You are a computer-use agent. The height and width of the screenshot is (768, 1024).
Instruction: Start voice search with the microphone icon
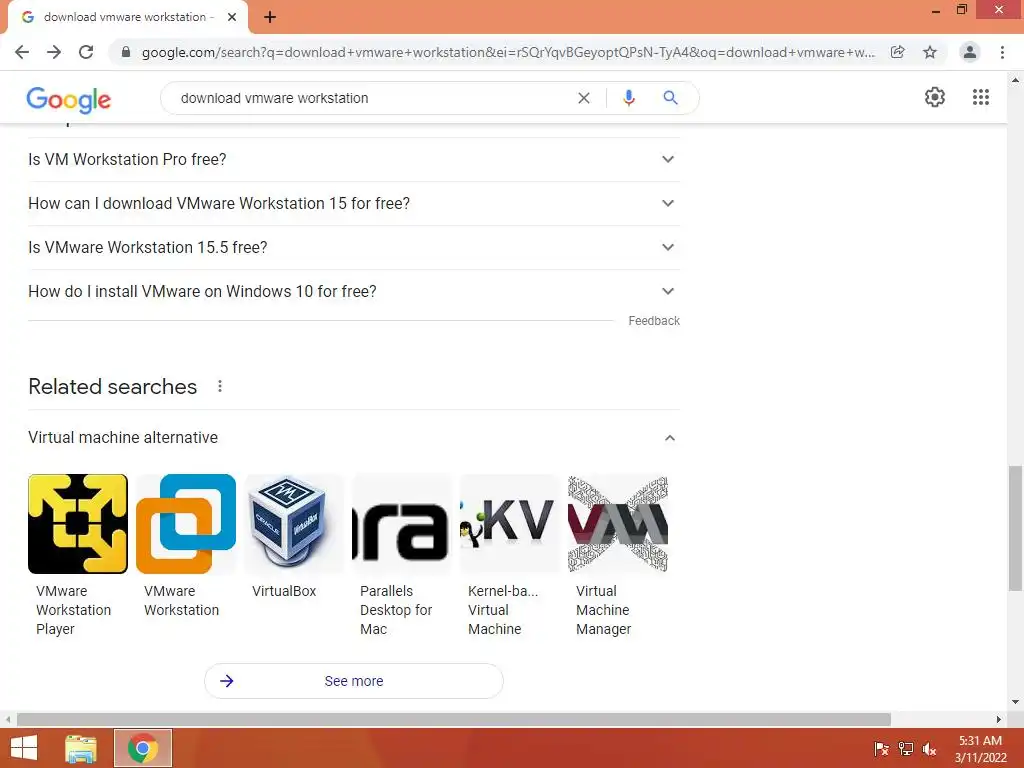pos(629,98)
